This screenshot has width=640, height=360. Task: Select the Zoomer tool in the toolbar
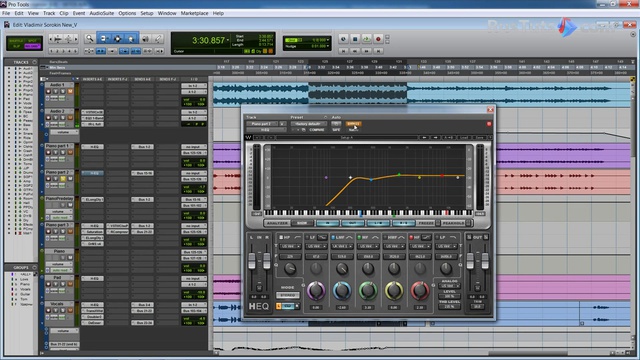pyautogui.click(x=89, y=39)
